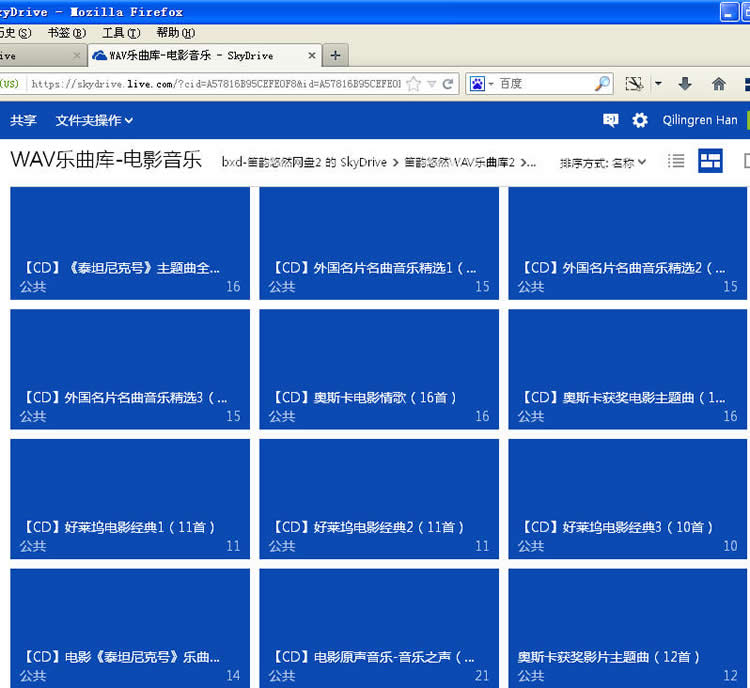Expand the 文件夹操作 folder actions dropdown
The height and width of the screenshot is (688, 750).
point(94,120)
